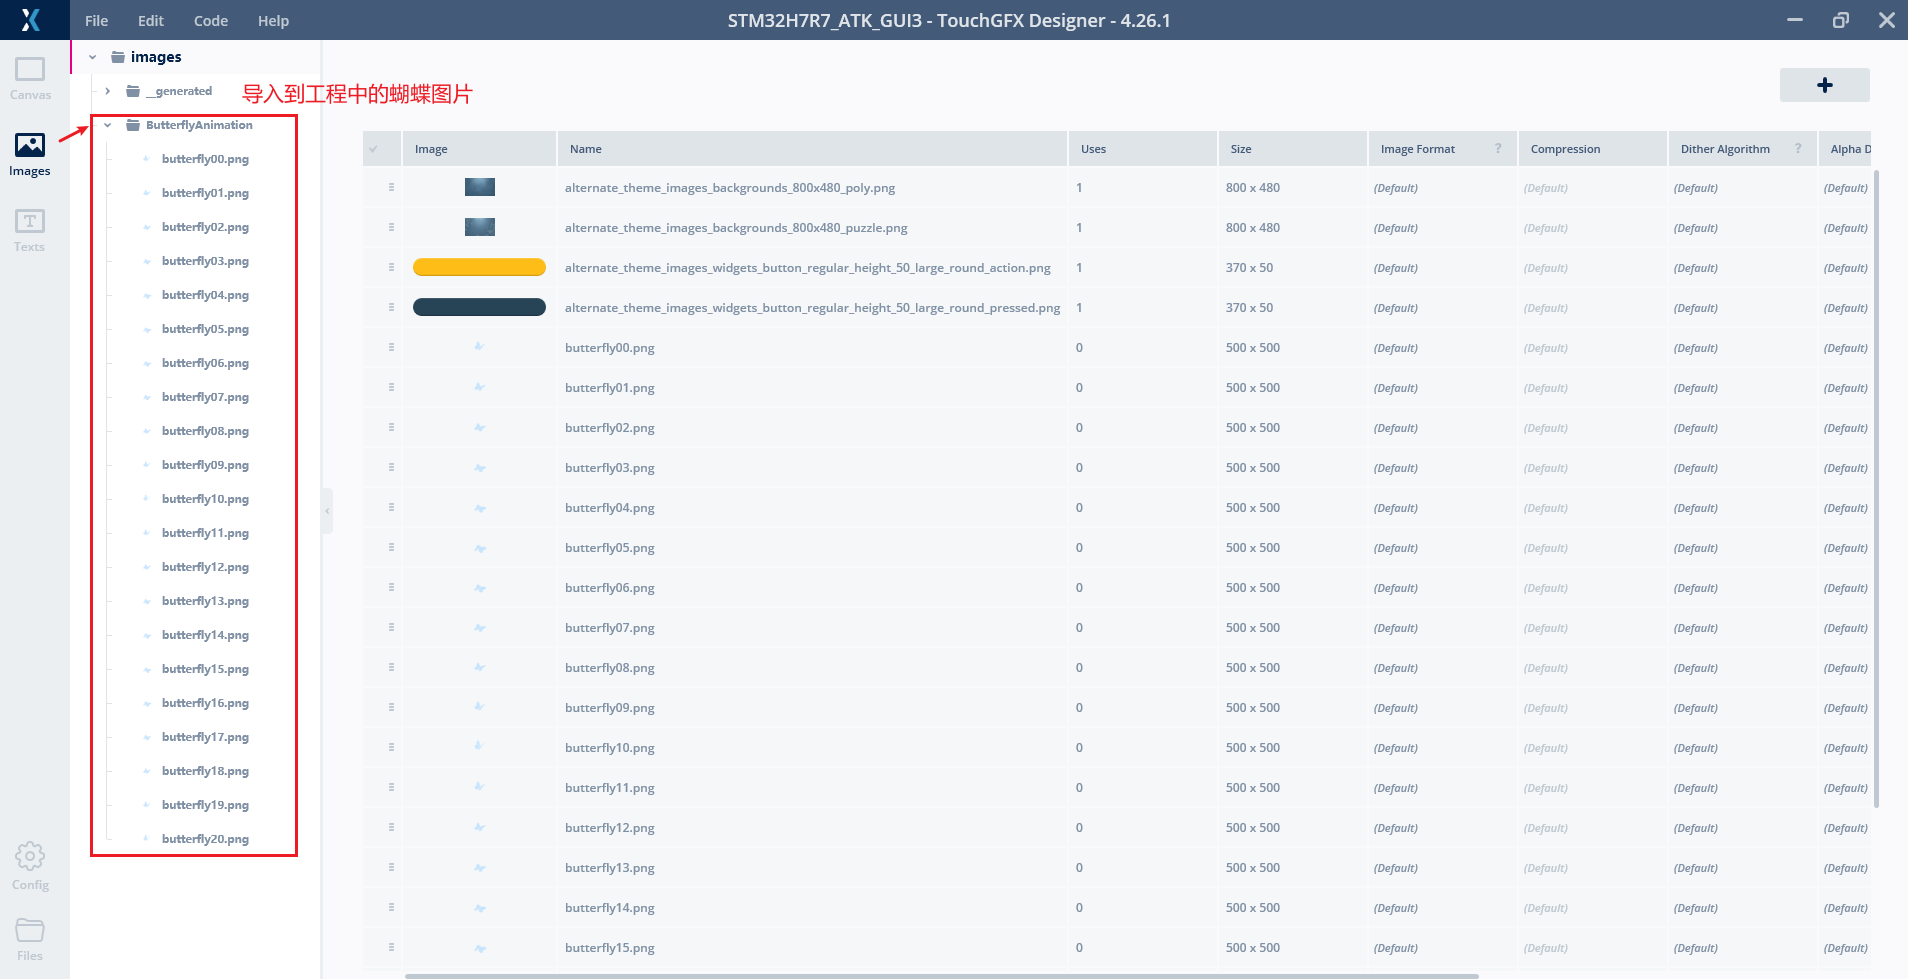
Task: Open the Canvas view in sidebar
Action: coord(30,79)
